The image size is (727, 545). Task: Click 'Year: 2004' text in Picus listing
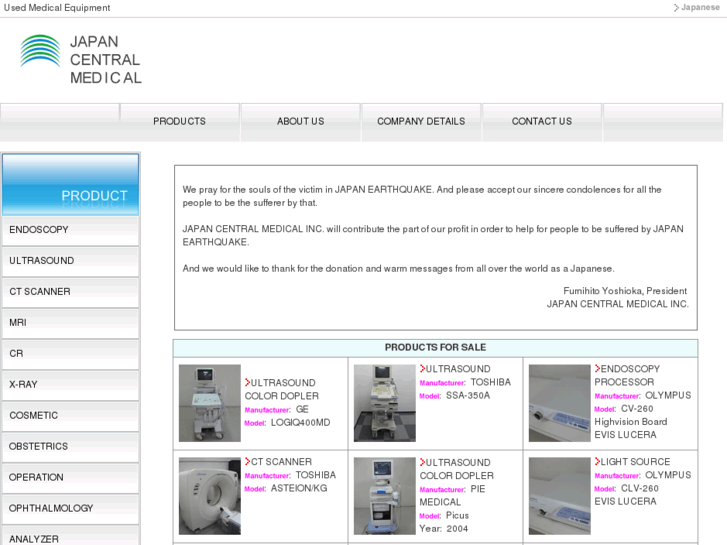(444, 529)
